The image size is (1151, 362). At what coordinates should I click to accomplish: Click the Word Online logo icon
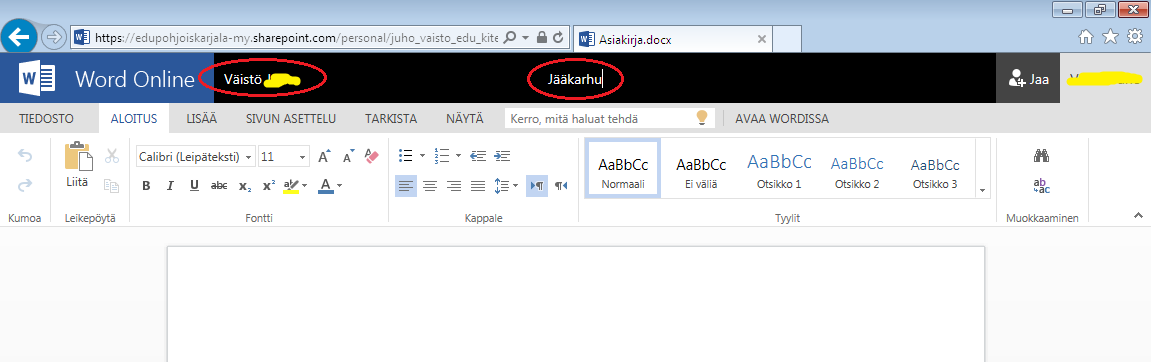pos(38,78)
